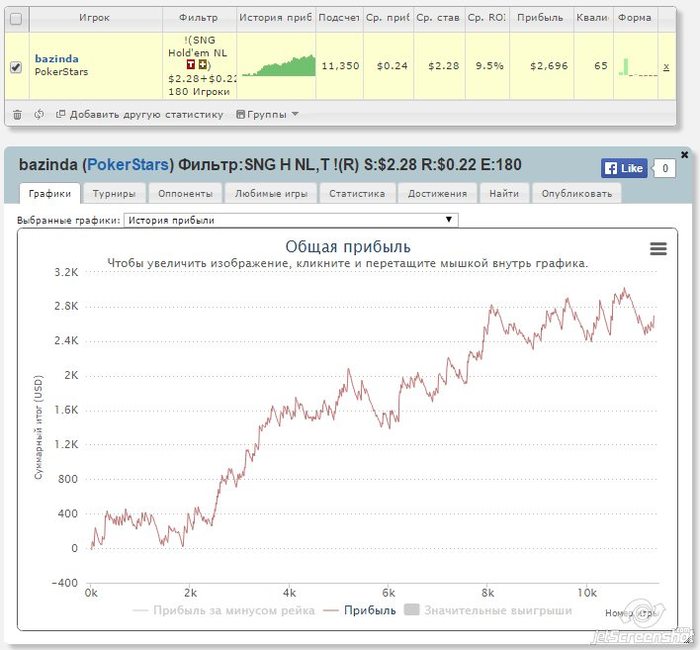Screen dimensions: 700x650
Task: Toggle Значительные выигрыши legend
Action: 488,610
